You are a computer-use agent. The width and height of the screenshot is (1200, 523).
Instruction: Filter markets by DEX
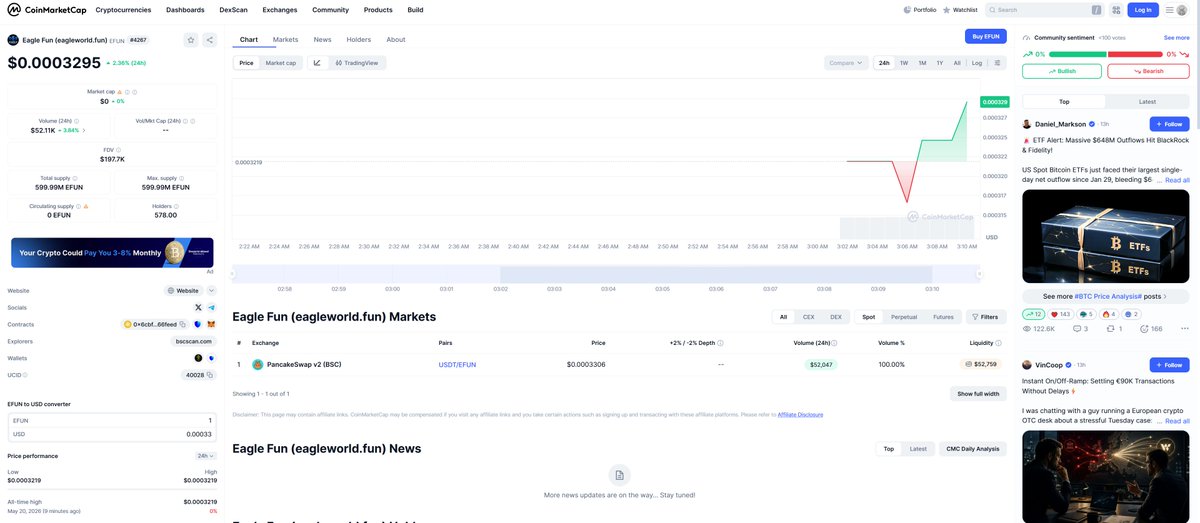tap(836, 317)
